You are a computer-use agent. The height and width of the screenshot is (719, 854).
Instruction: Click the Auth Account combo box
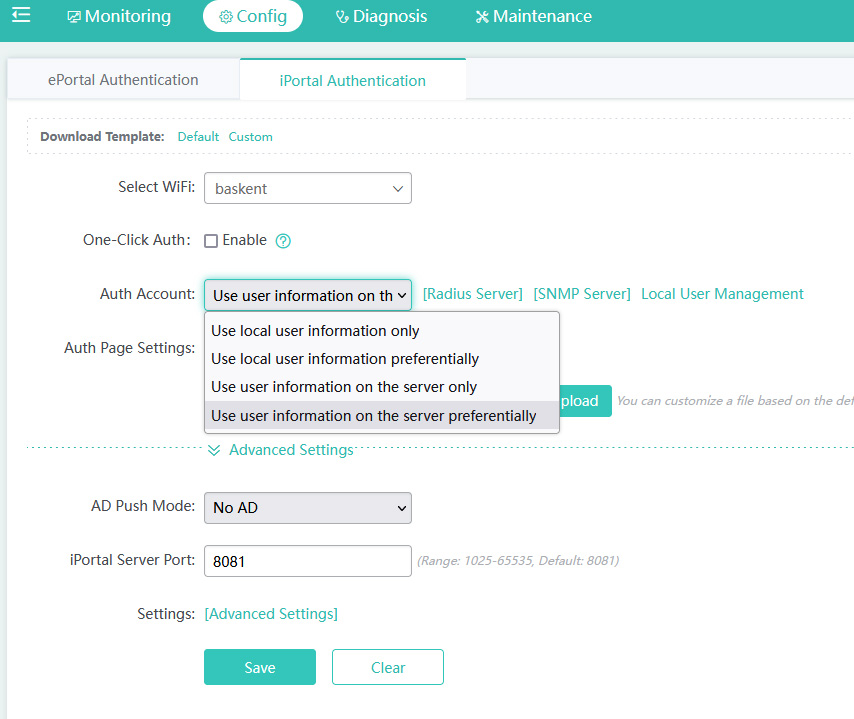(x=308, y=295)
